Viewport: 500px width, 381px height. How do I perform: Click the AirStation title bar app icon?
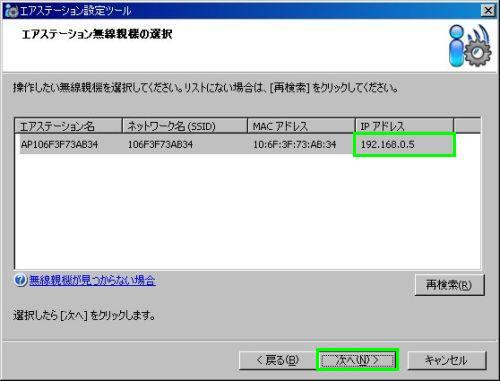(x=12, y=11)
